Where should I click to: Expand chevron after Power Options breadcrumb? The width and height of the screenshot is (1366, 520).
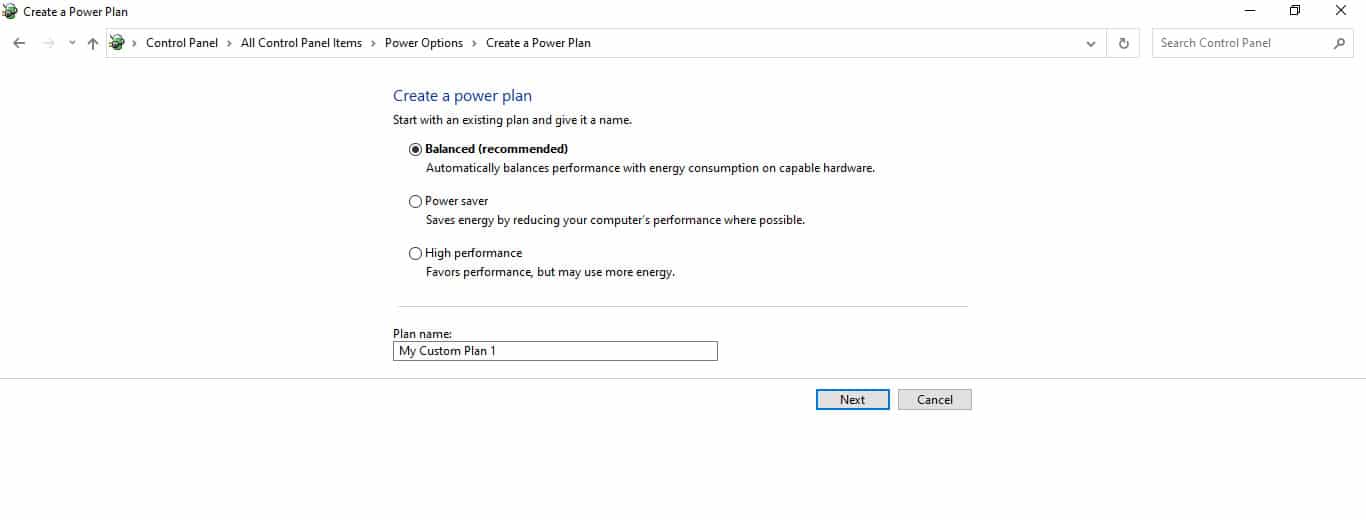pos(474,43)
